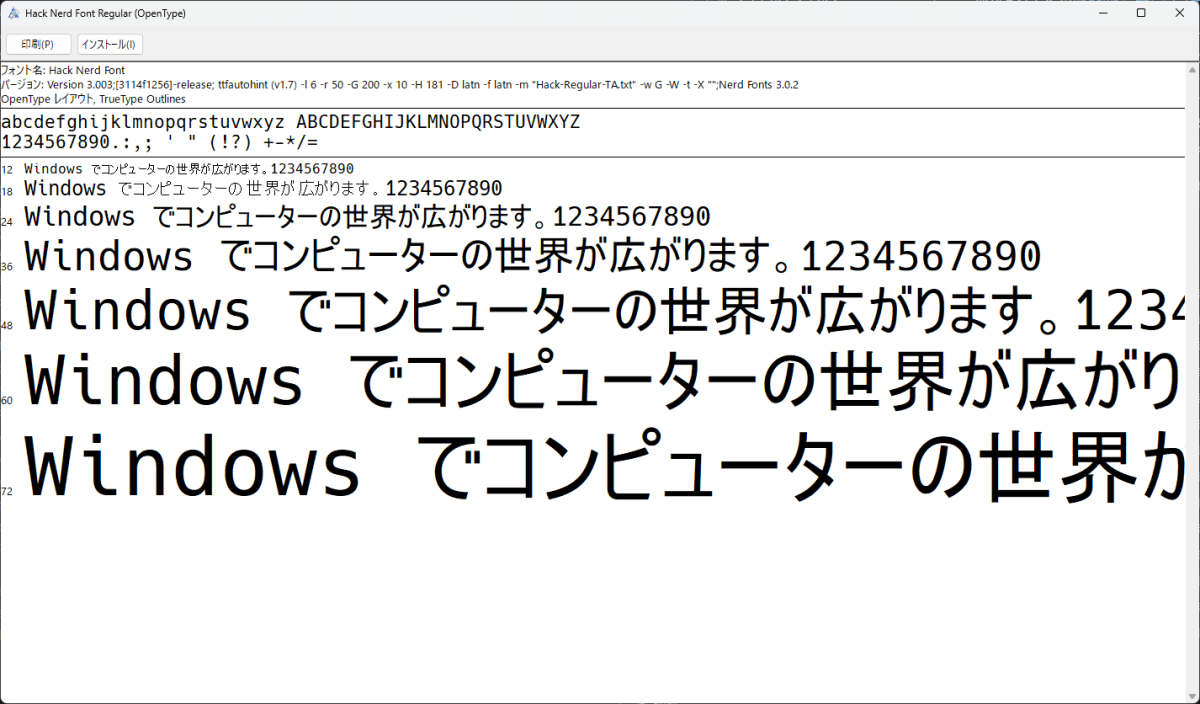This screenshot has width=1200, height=704.
Task: Click the size label 12
Action: click(8, 170)
